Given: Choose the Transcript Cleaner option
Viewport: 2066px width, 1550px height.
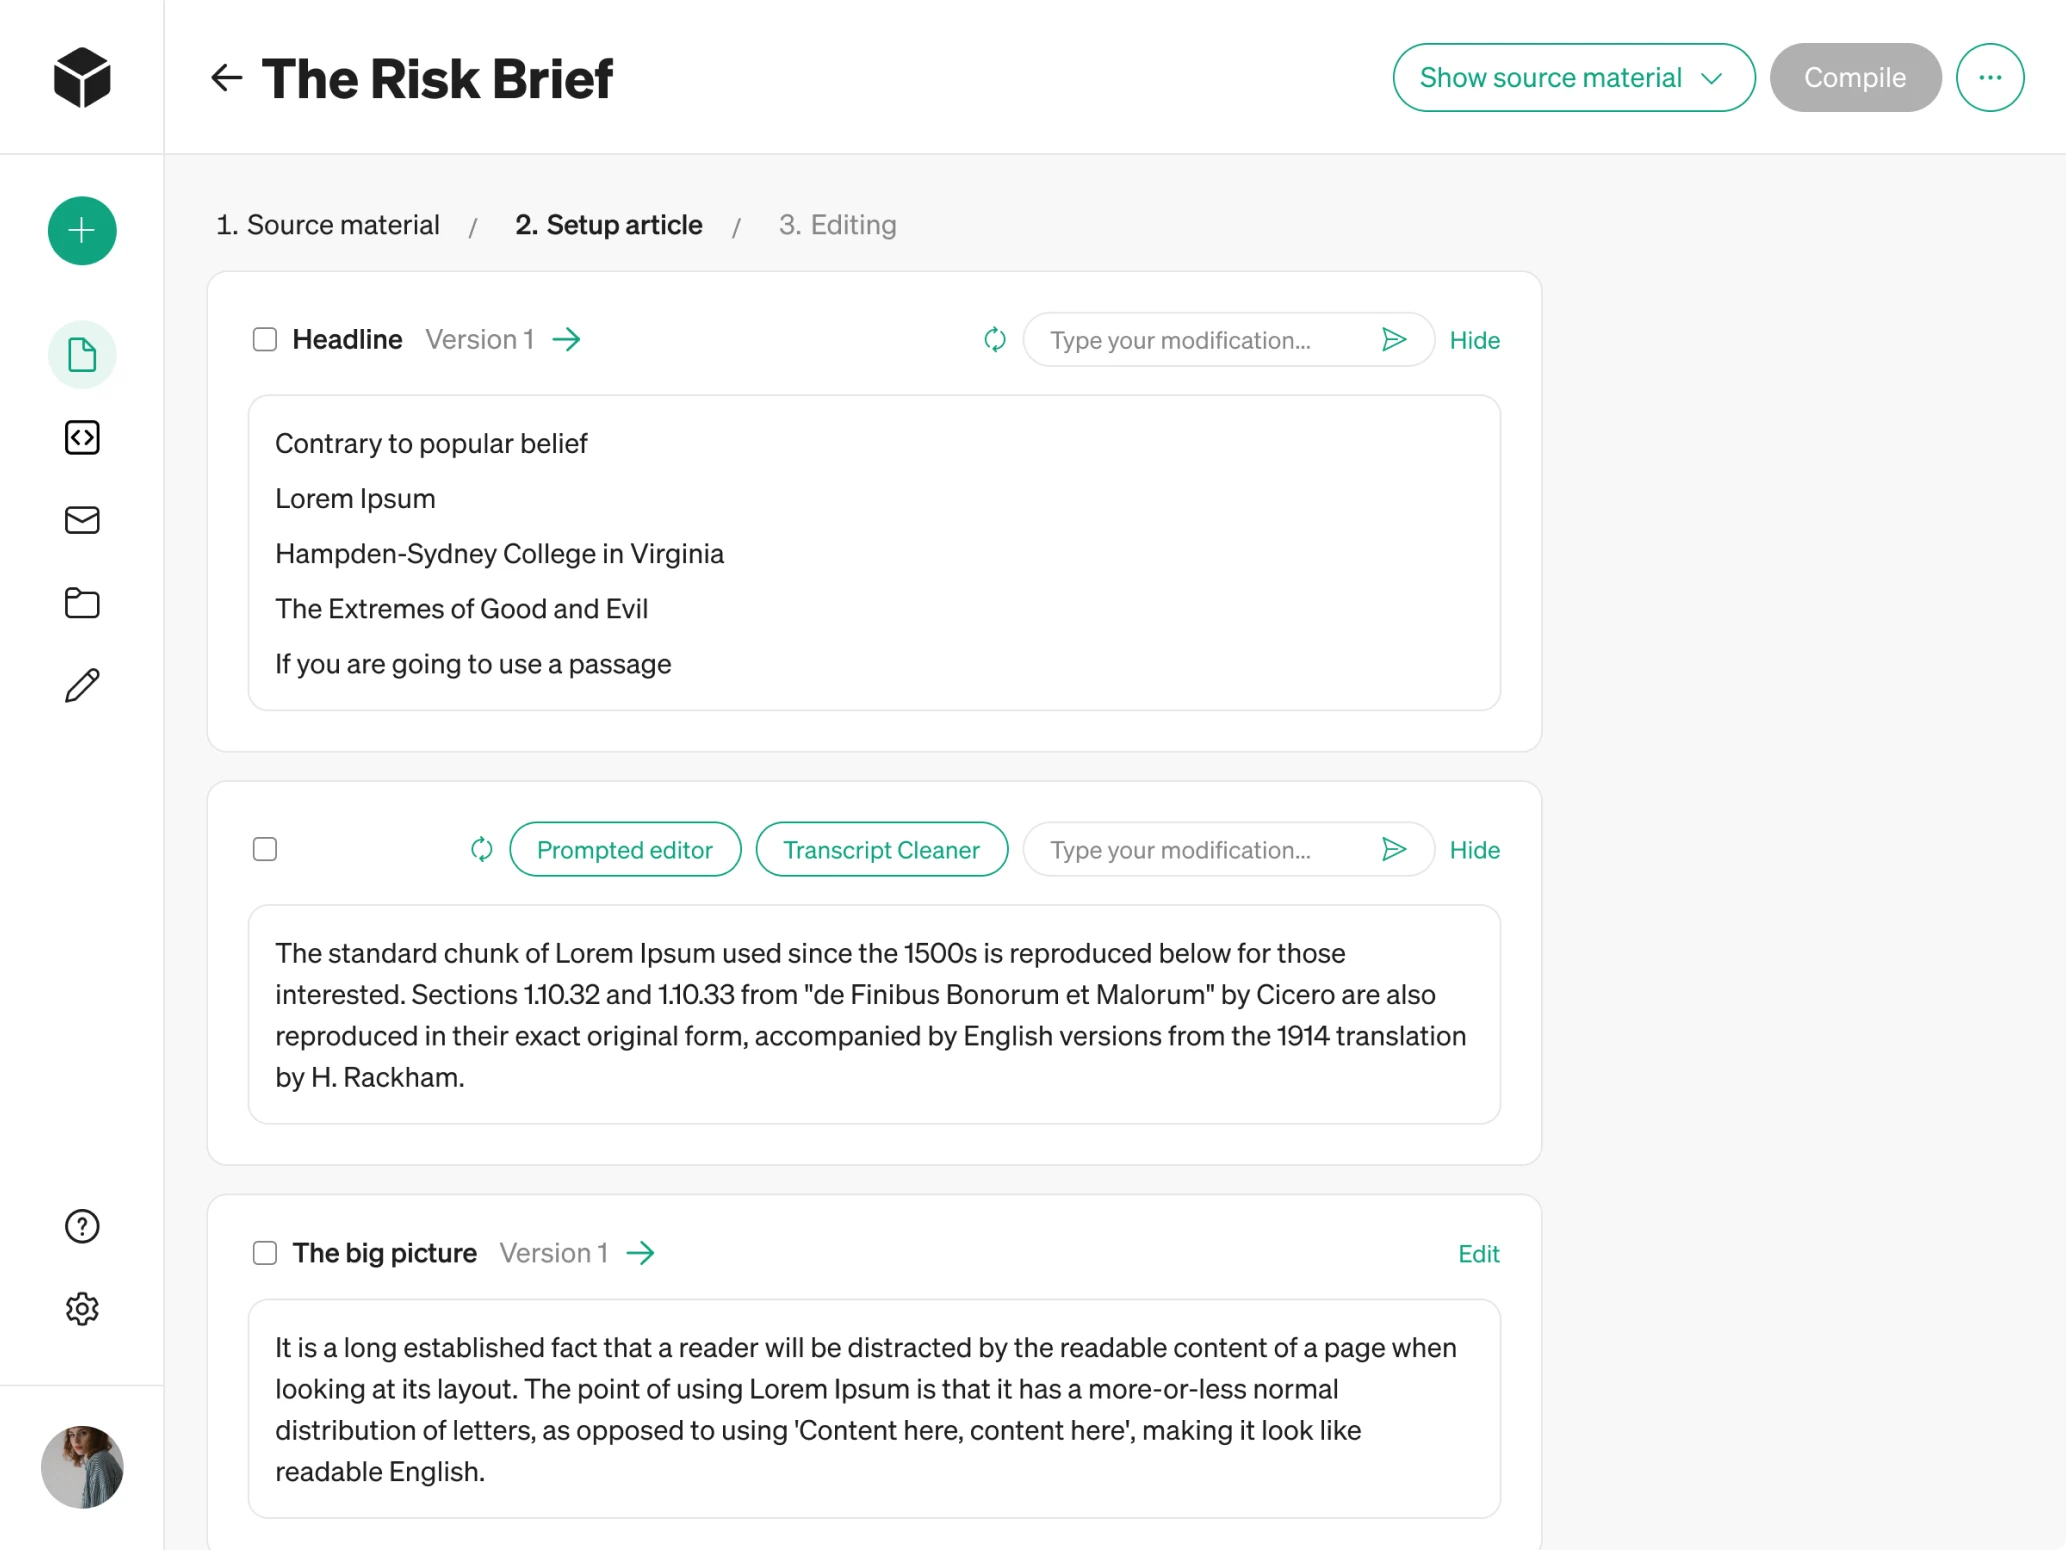Looking at the screenshot, I should coord(881,848).
